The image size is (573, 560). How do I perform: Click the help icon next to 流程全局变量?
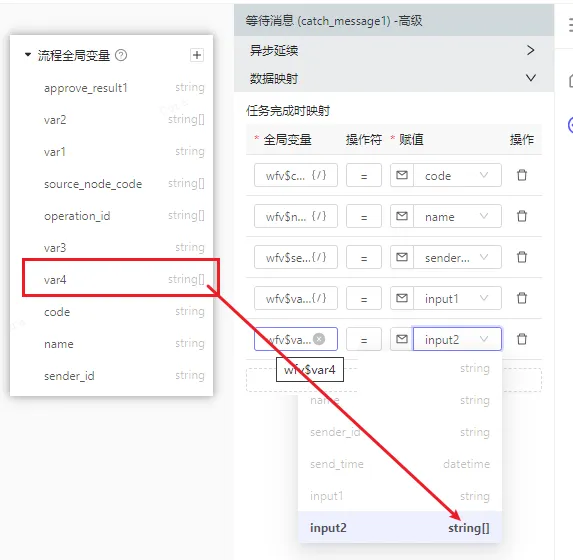[121, 55]
